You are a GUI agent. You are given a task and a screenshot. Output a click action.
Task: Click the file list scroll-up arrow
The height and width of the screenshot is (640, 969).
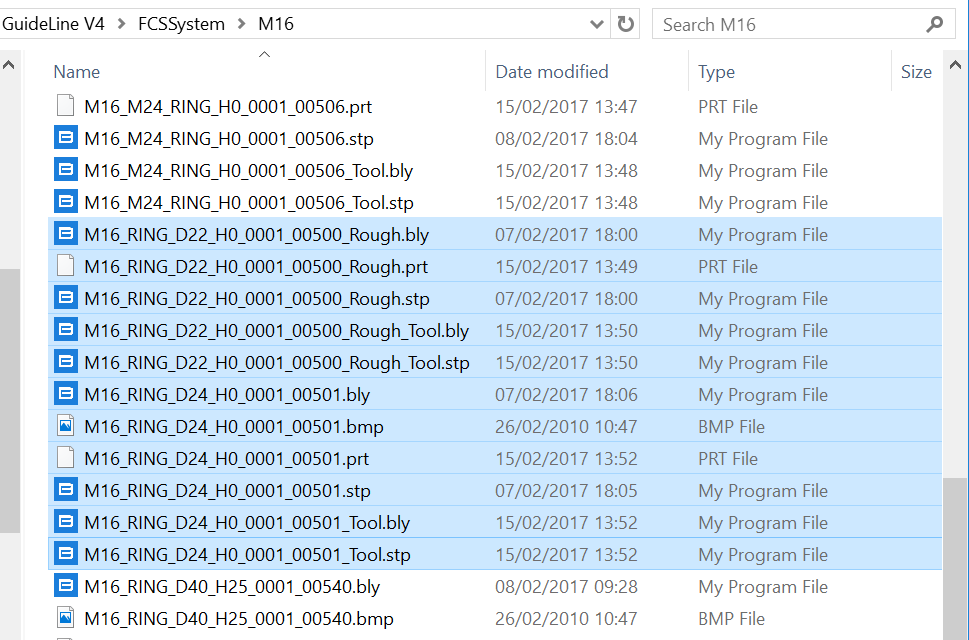[955, 65]
